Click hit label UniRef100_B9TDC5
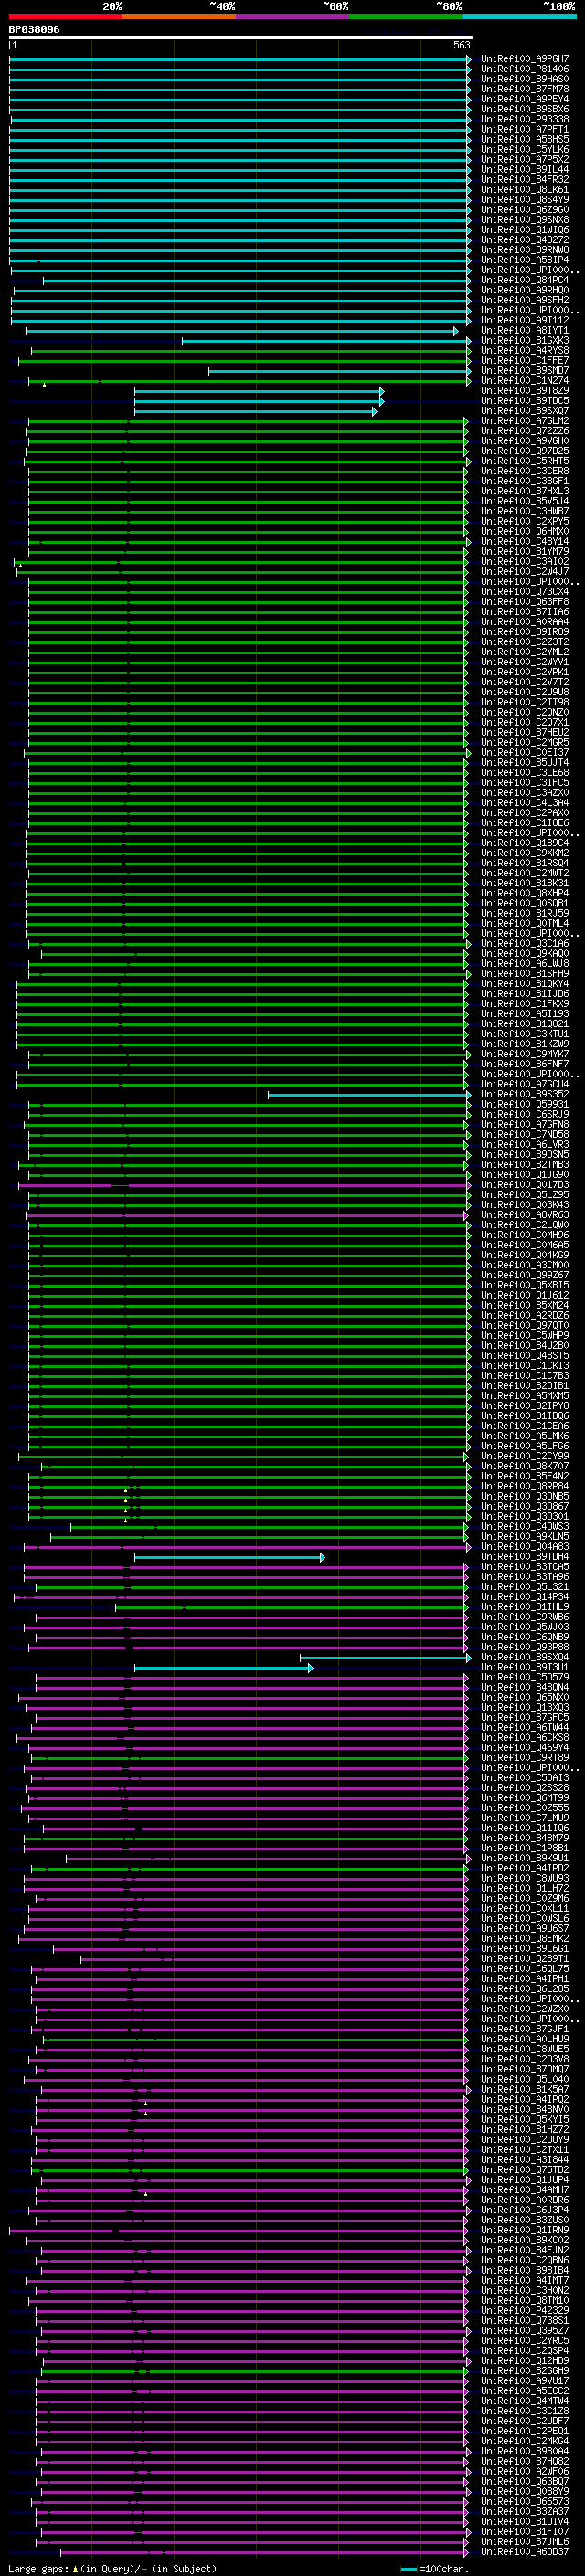585x2576 pixels. click(525, 401)
